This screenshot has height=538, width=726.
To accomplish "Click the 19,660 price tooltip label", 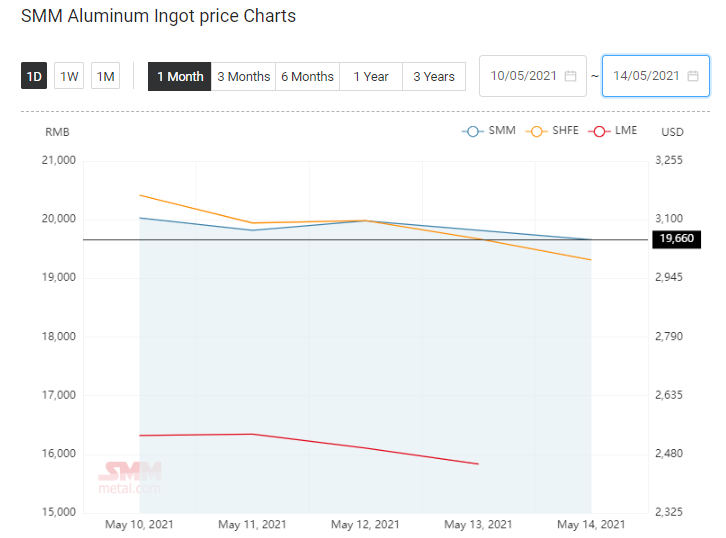I will pyautogui.click(x=676, y=239).
